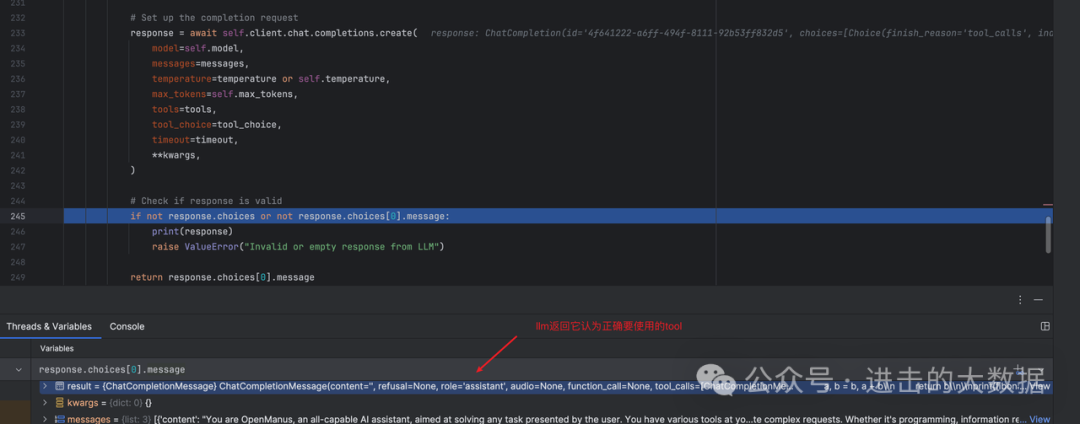Click the editor vertical scrollbar thumb
The image size is (1080, 424).
coord(1048,234)
